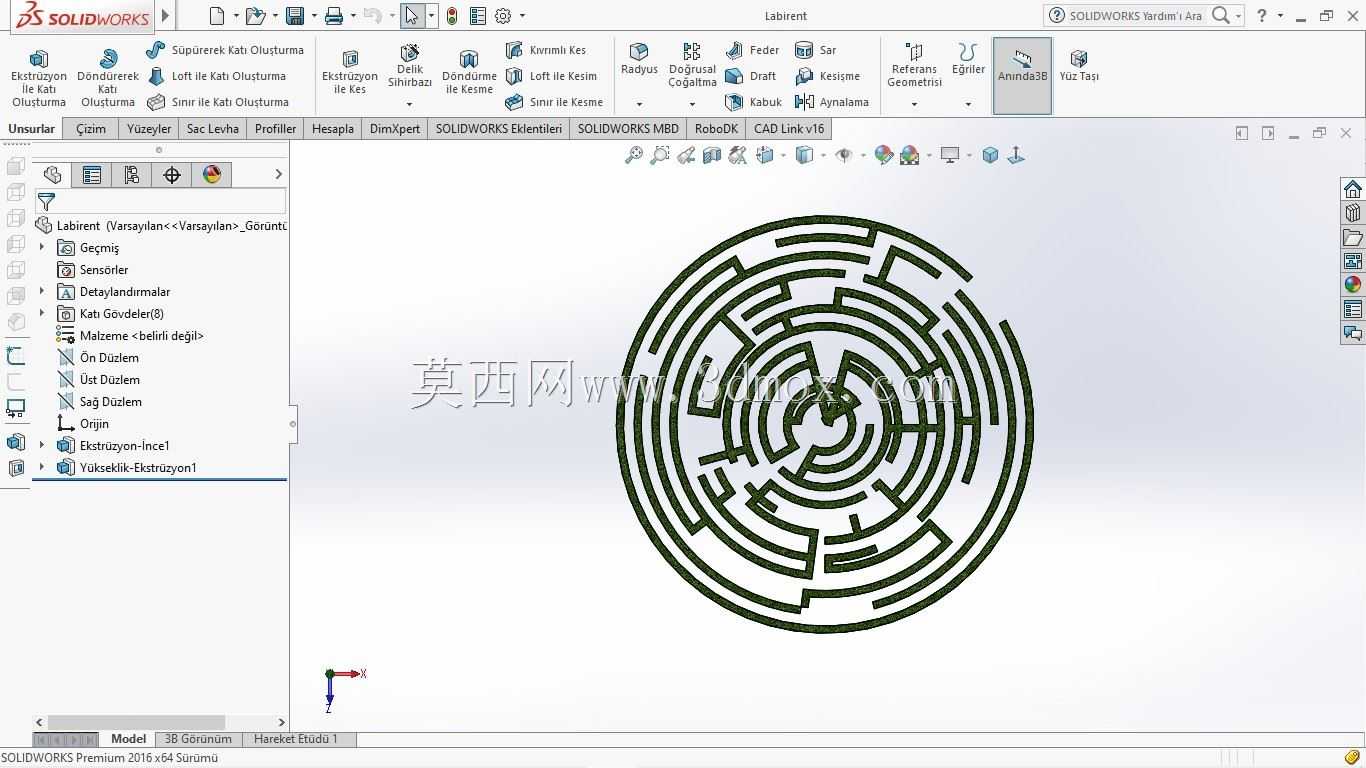The height and width of the screenshot is (768, 1366).
Task: Open the Delik Sihirbazı tool
Action: tap(410, 66)
